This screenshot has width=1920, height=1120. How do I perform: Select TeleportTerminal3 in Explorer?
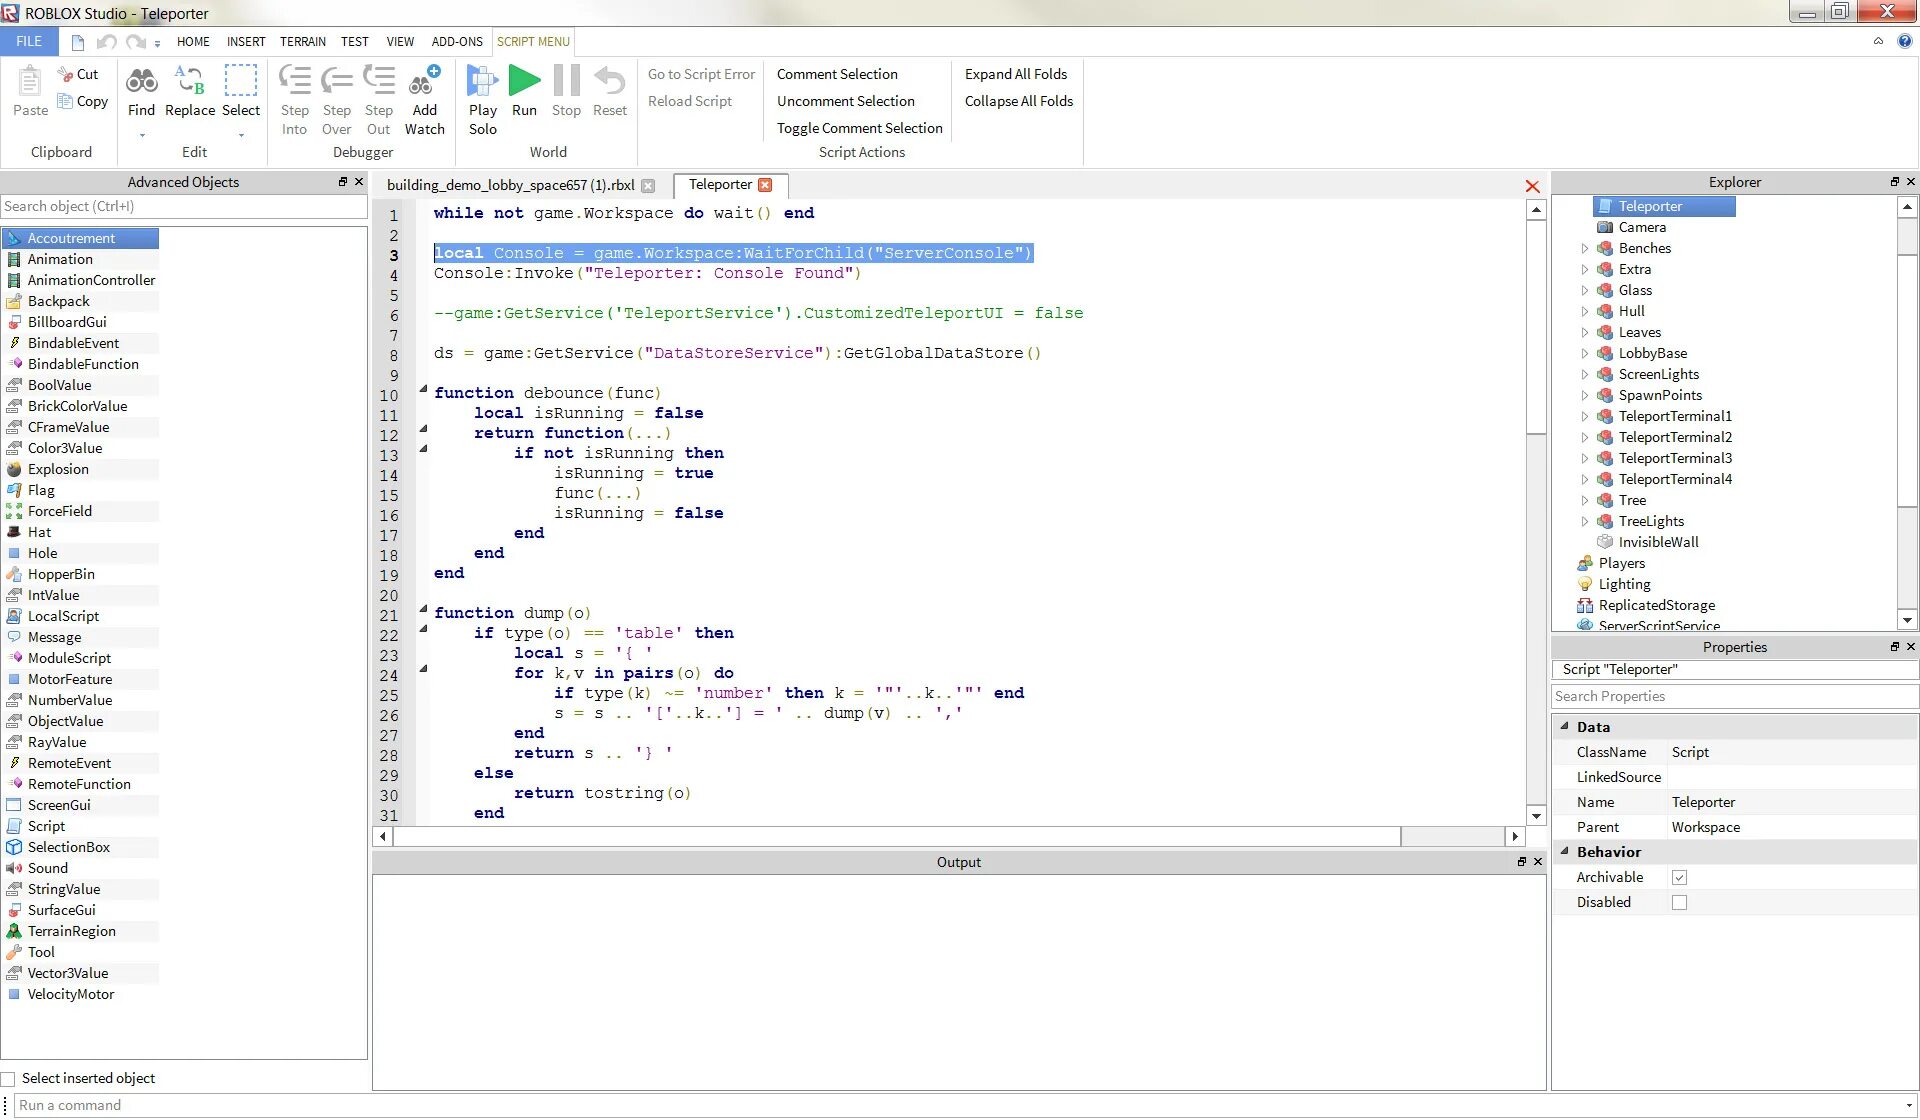1673,457
